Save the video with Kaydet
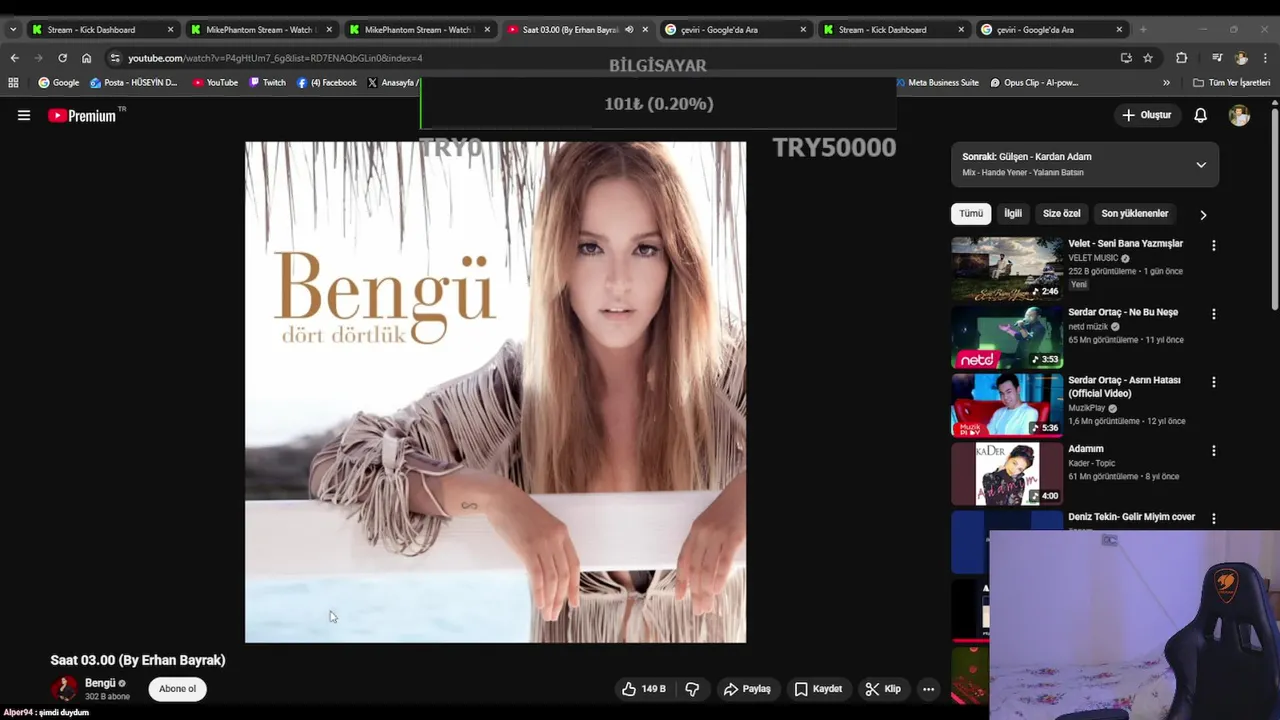Viewport: 1280px width, 720px height. coord(818,689)
